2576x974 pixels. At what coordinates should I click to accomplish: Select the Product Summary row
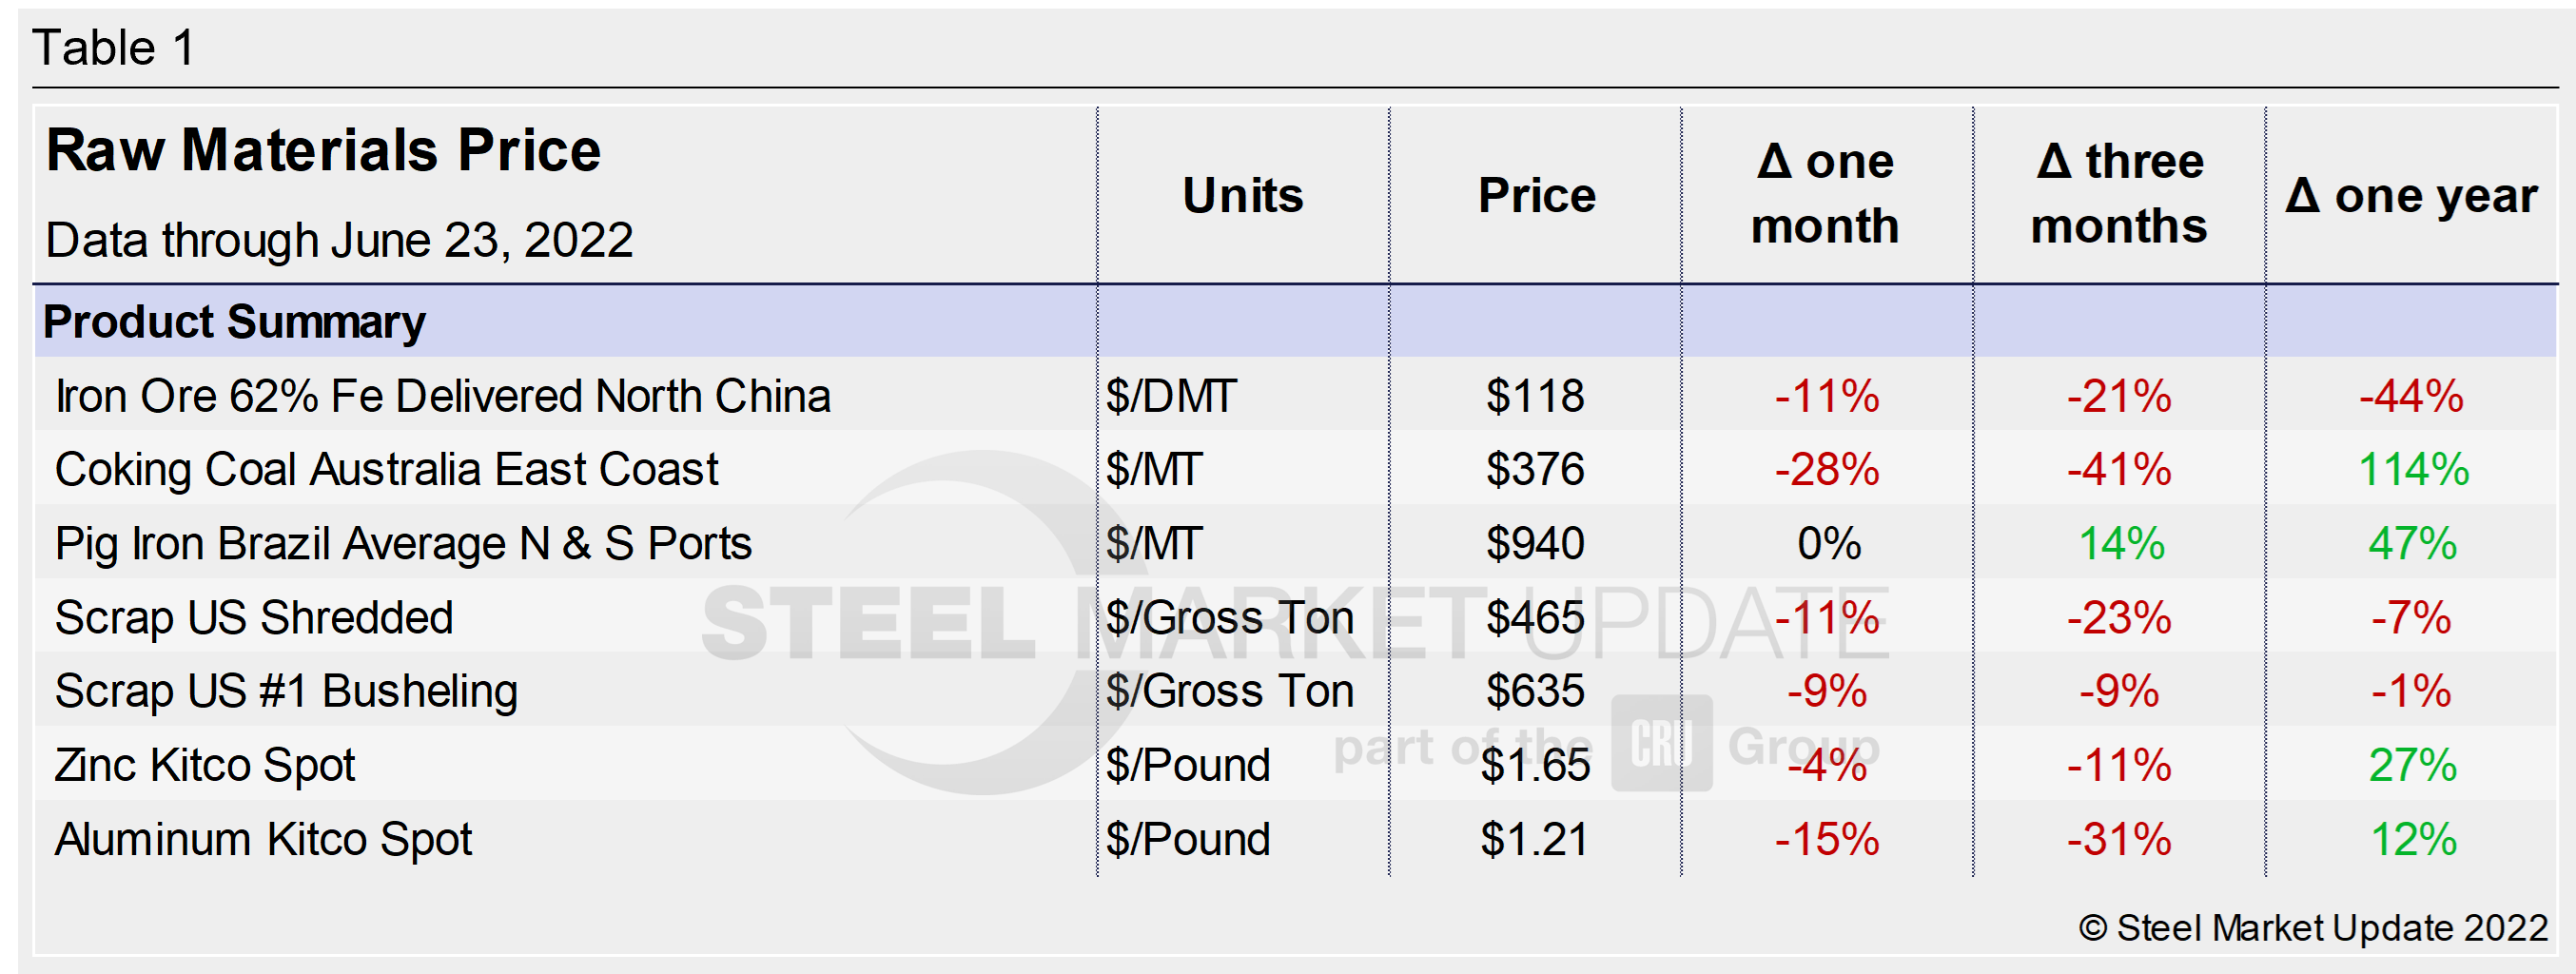tap(234, 322)
